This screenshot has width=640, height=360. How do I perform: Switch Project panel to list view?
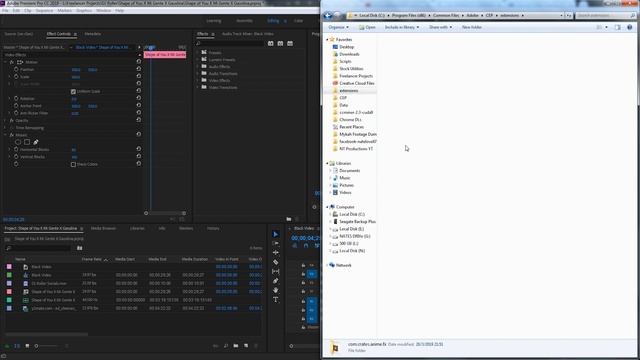pos(17,346)
